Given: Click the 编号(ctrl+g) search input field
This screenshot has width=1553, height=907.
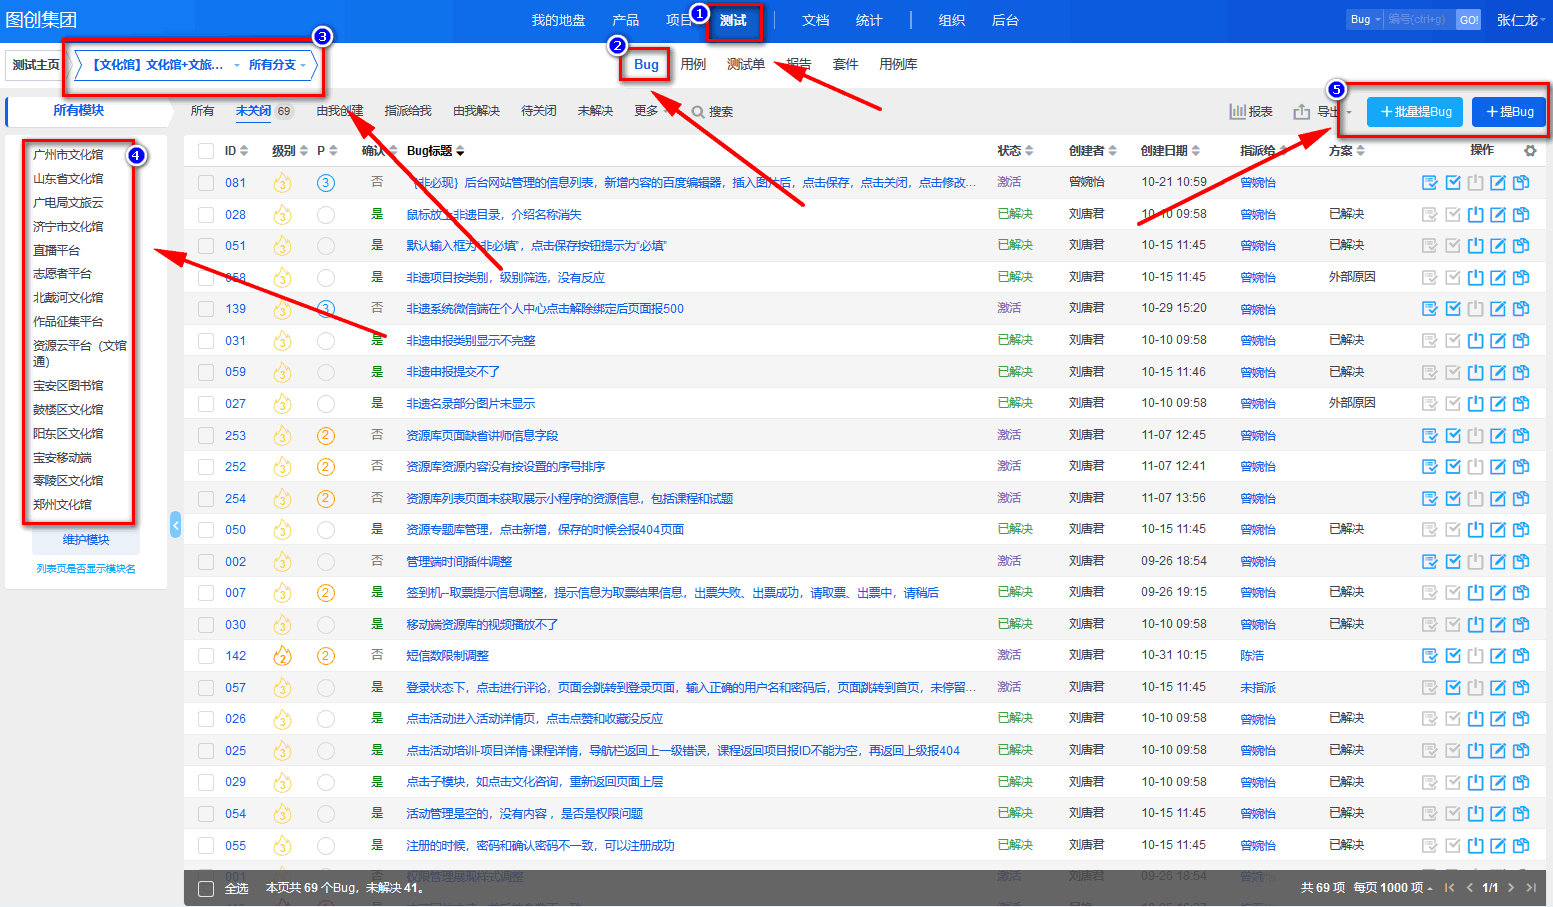Looking at the screenshot, I should tap(1420, 19).
